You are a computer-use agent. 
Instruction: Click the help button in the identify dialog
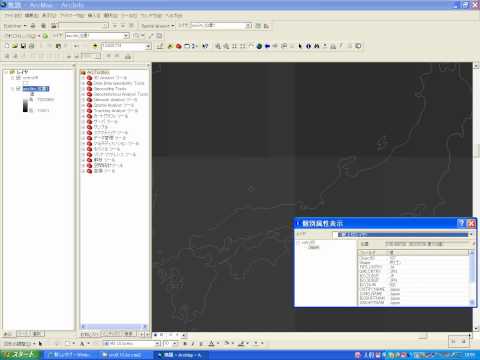click(x=461, y=223)
